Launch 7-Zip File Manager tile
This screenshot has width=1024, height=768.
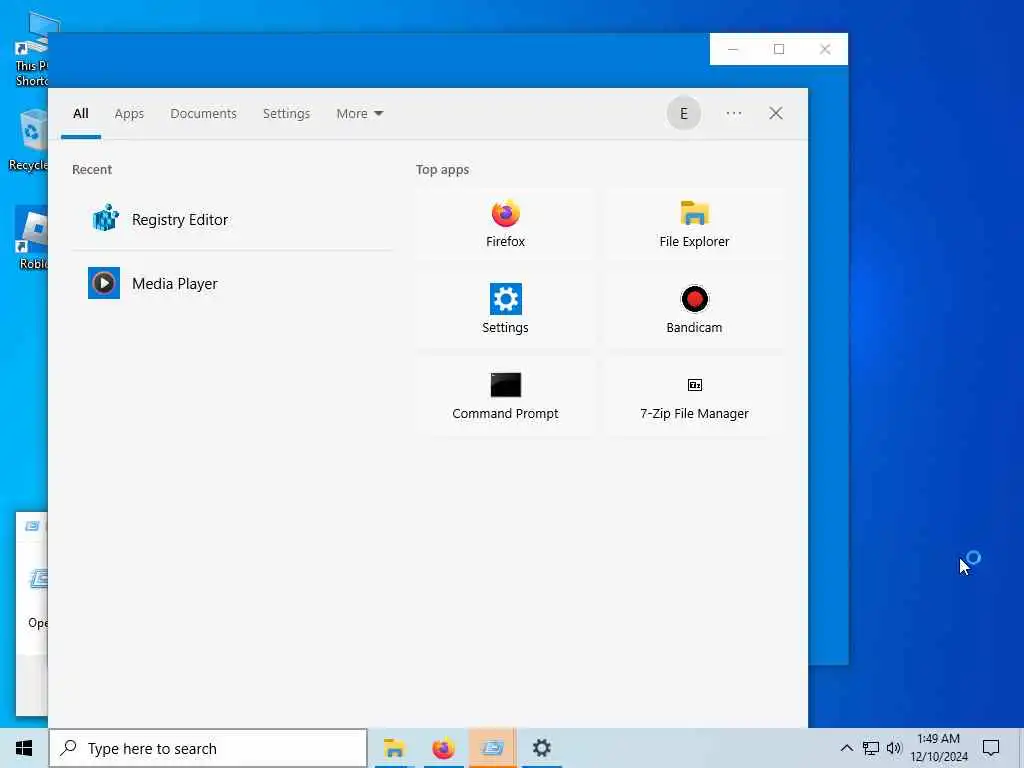pyautogui.click(x=694, y=396)
